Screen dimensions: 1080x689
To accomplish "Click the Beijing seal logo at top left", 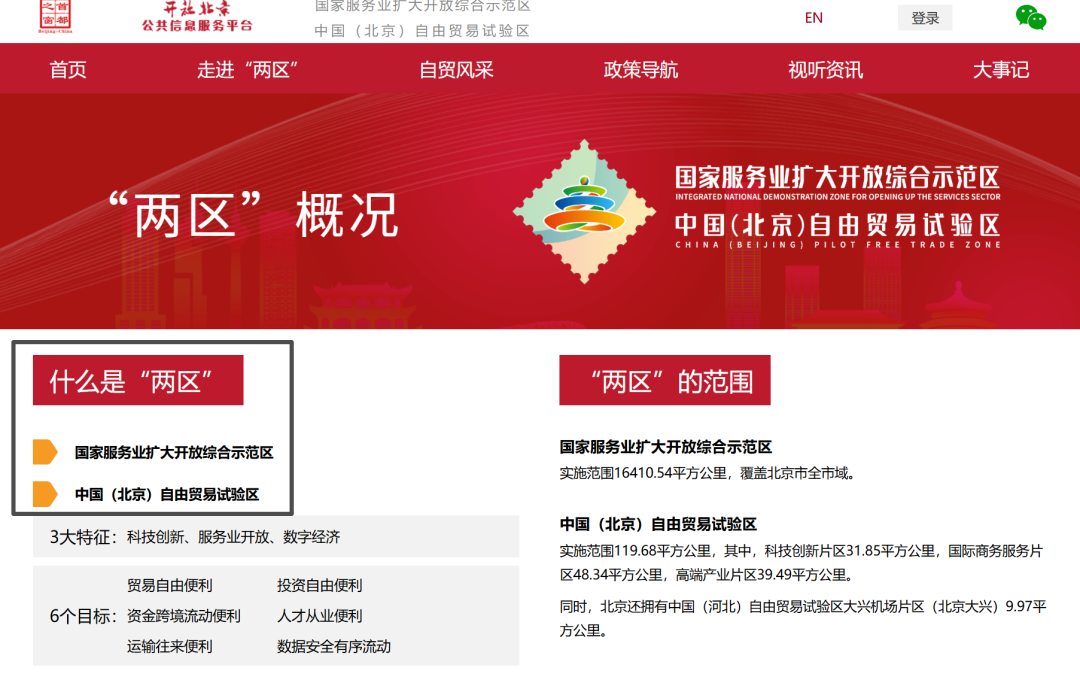I will 55,17.
